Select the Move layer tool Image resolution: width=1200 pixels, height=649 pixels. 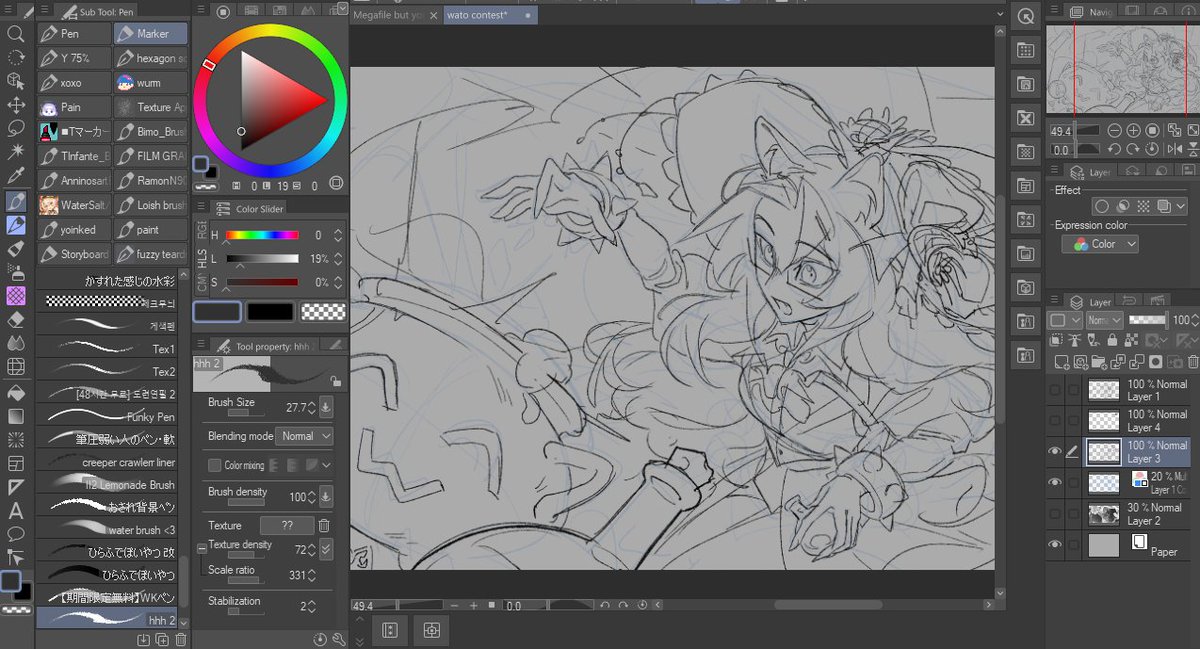16,105
